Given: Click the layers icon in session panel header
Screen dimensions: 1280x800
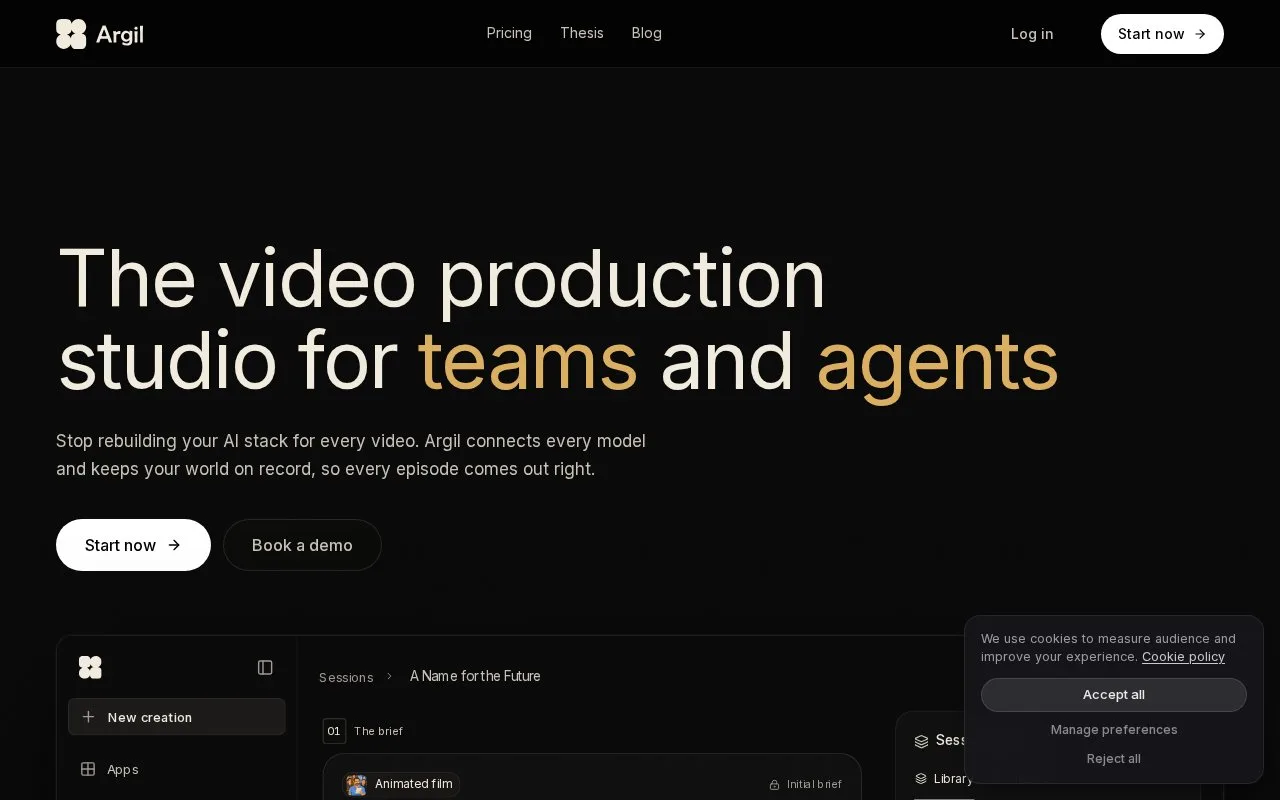Looking at the screenshot, I should [x=922, y=741].
